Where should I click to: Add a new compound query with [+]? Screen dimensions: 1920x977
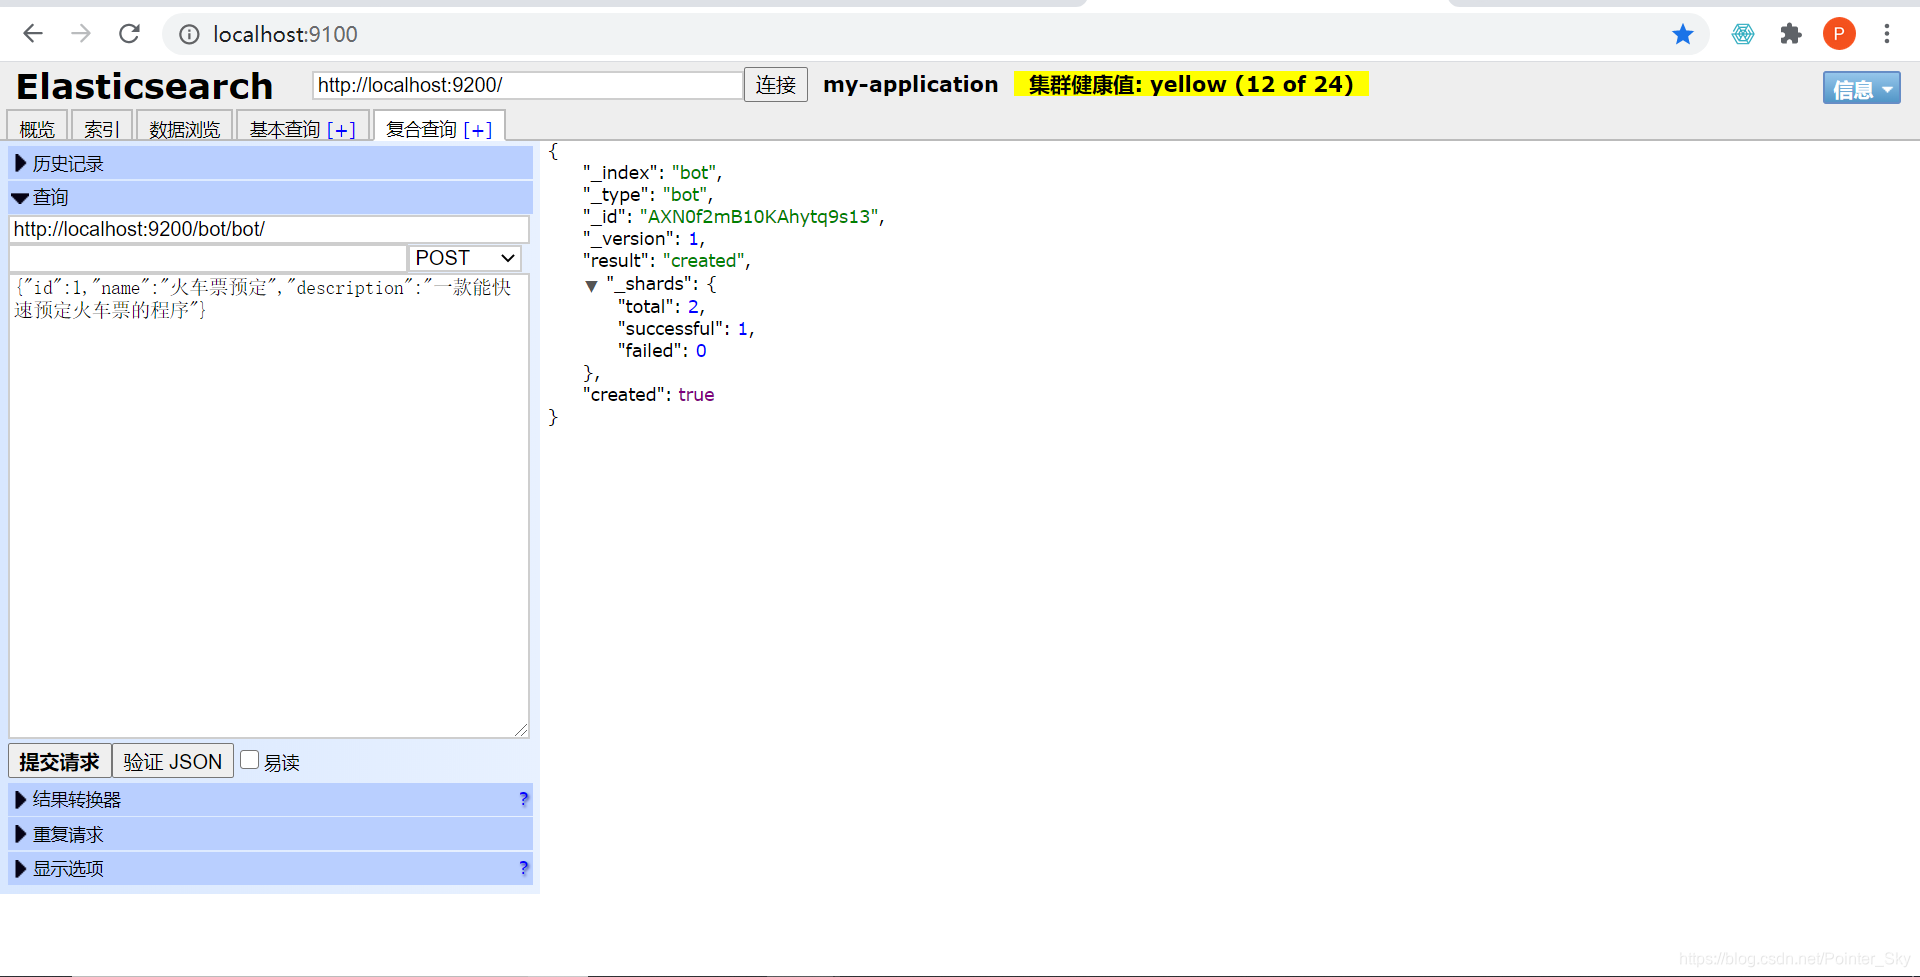[x=477, y=130]
